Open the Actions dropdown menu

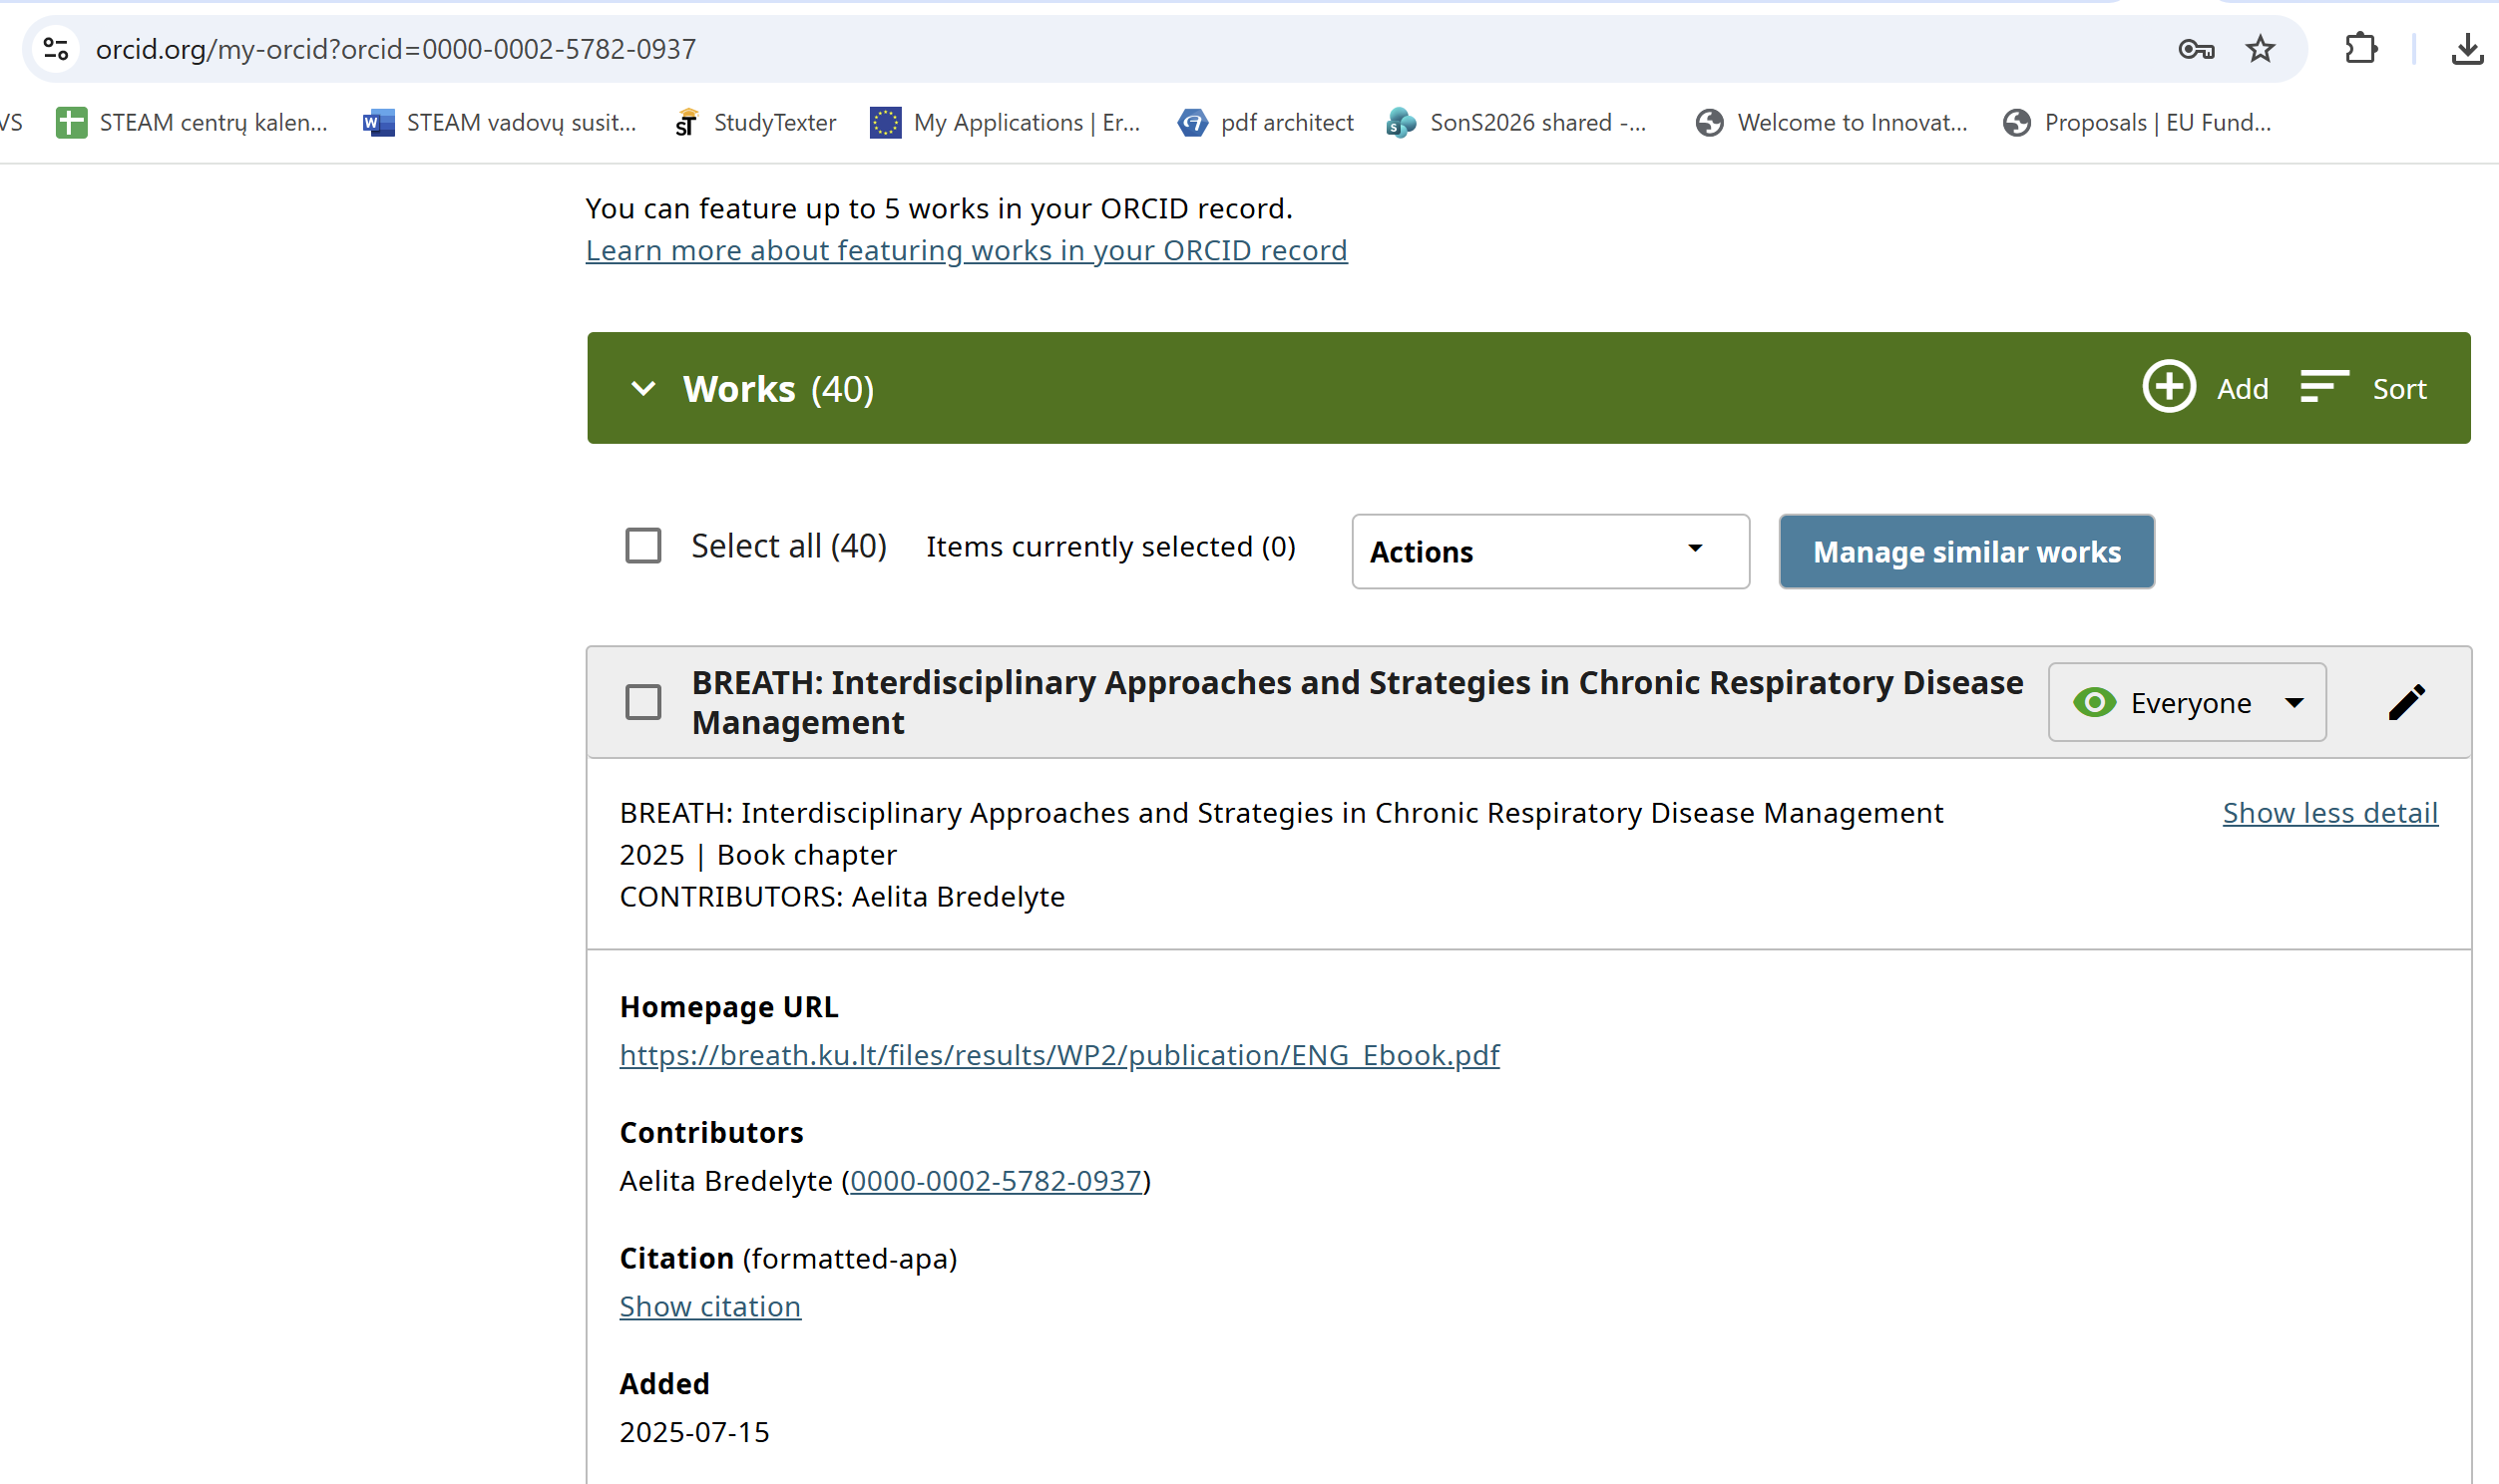1549,552
